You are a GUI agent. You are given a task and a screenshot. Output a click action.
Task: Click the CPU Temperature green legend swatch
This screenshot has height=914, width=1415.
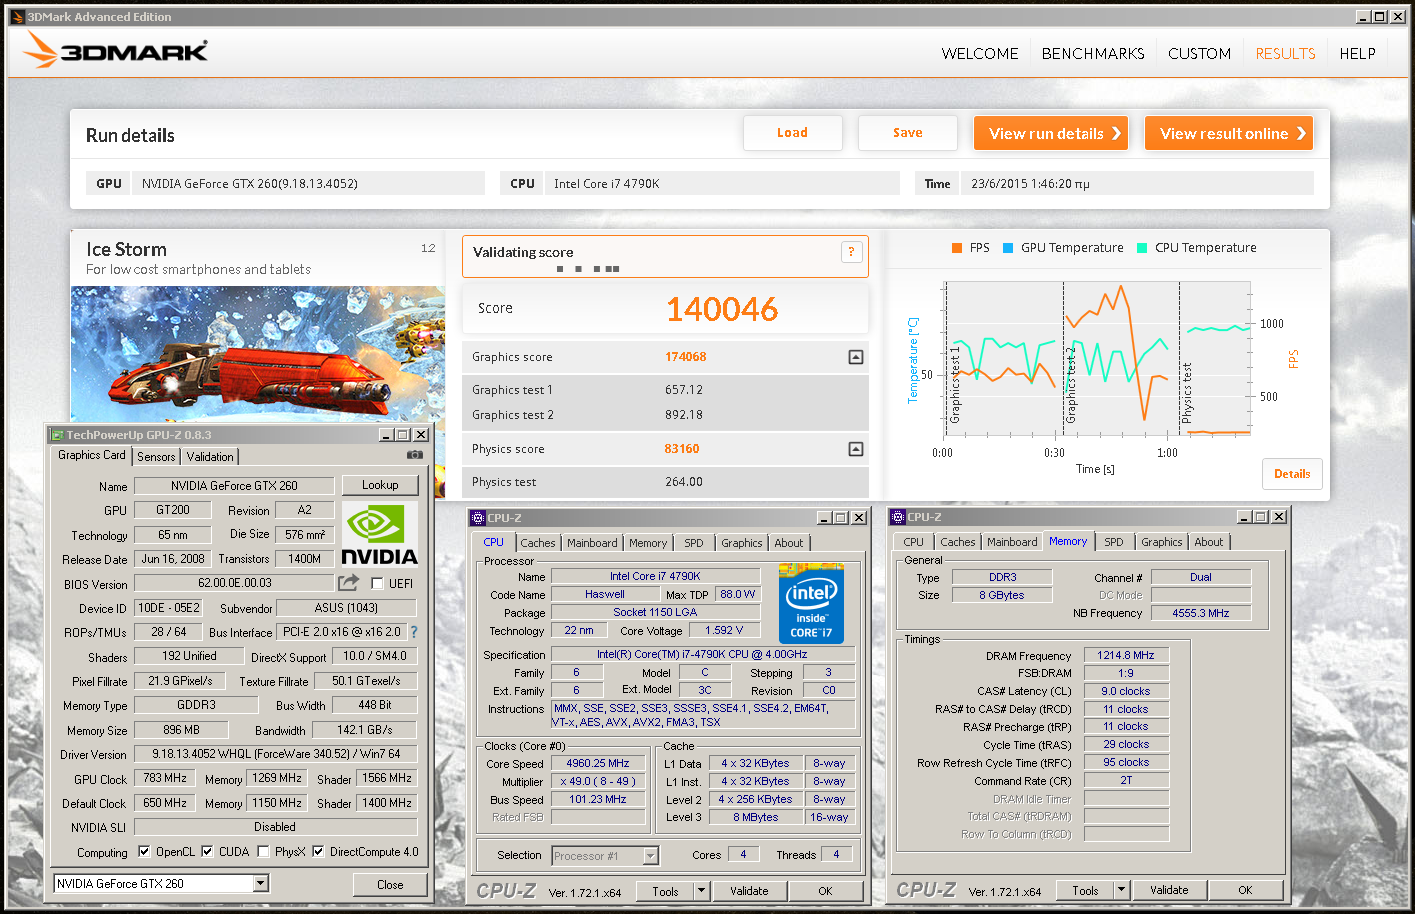point(1142,248)
